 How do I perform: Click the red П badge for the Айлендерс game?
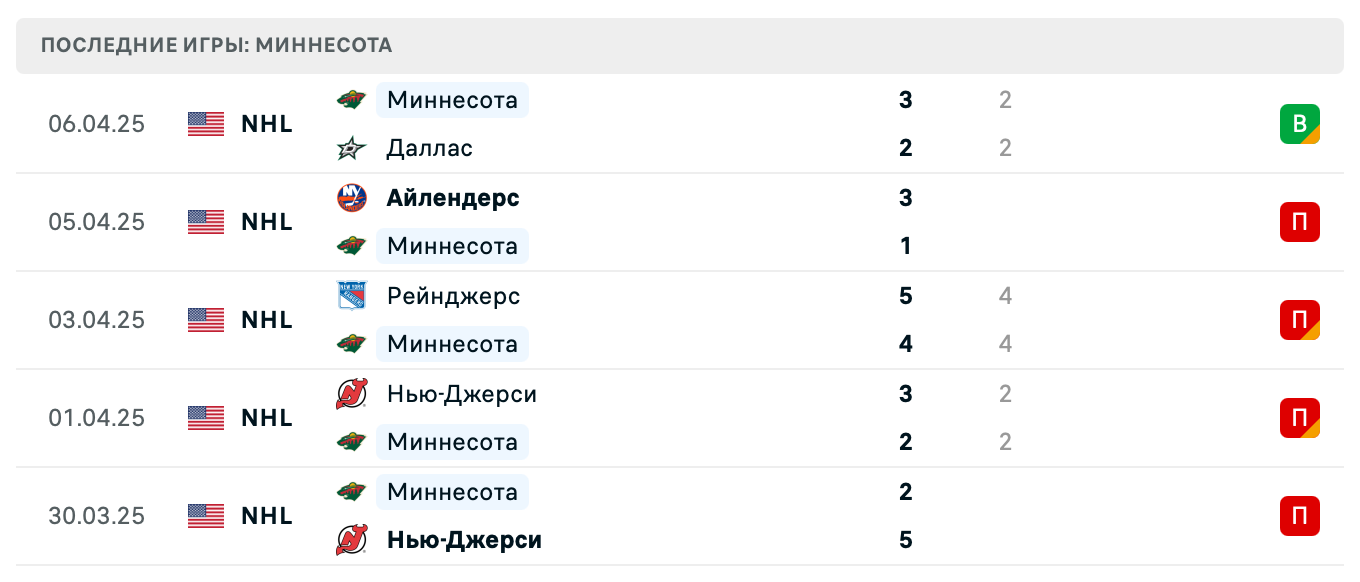[1300, 222]
